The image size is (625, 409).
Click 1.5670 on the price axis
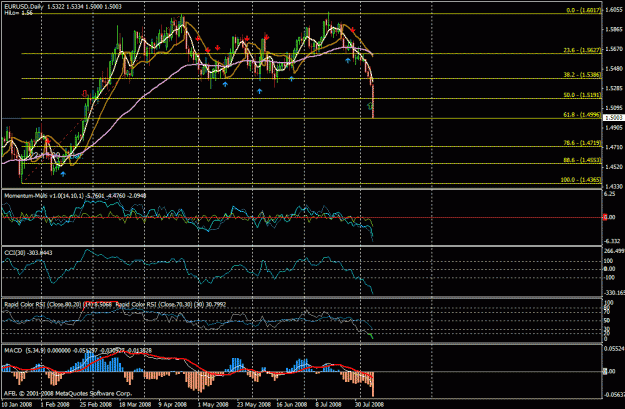614,49
